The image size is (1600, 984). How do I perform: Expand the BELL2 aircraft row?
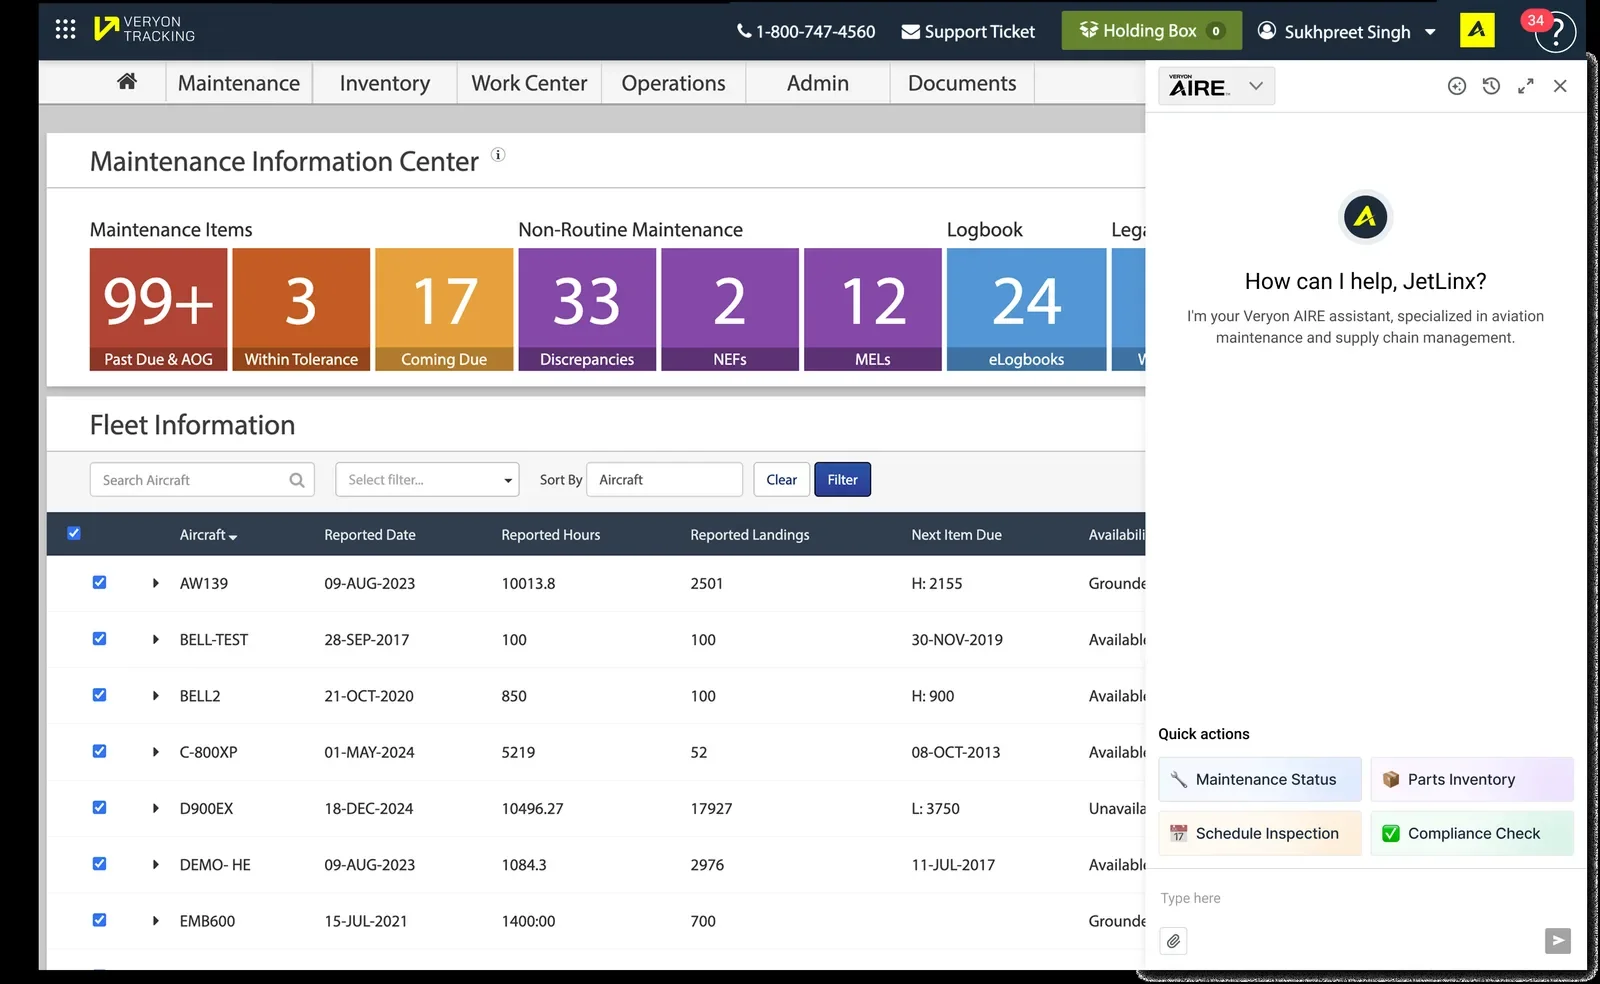[x=155, y=695]
